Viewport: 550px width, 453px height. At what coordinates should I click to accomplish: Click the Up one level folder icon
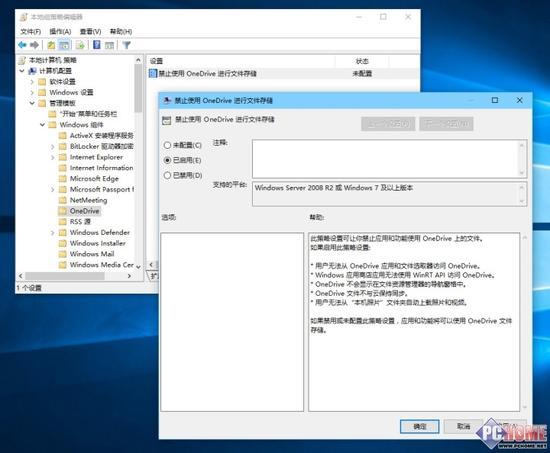click(51, 45)
